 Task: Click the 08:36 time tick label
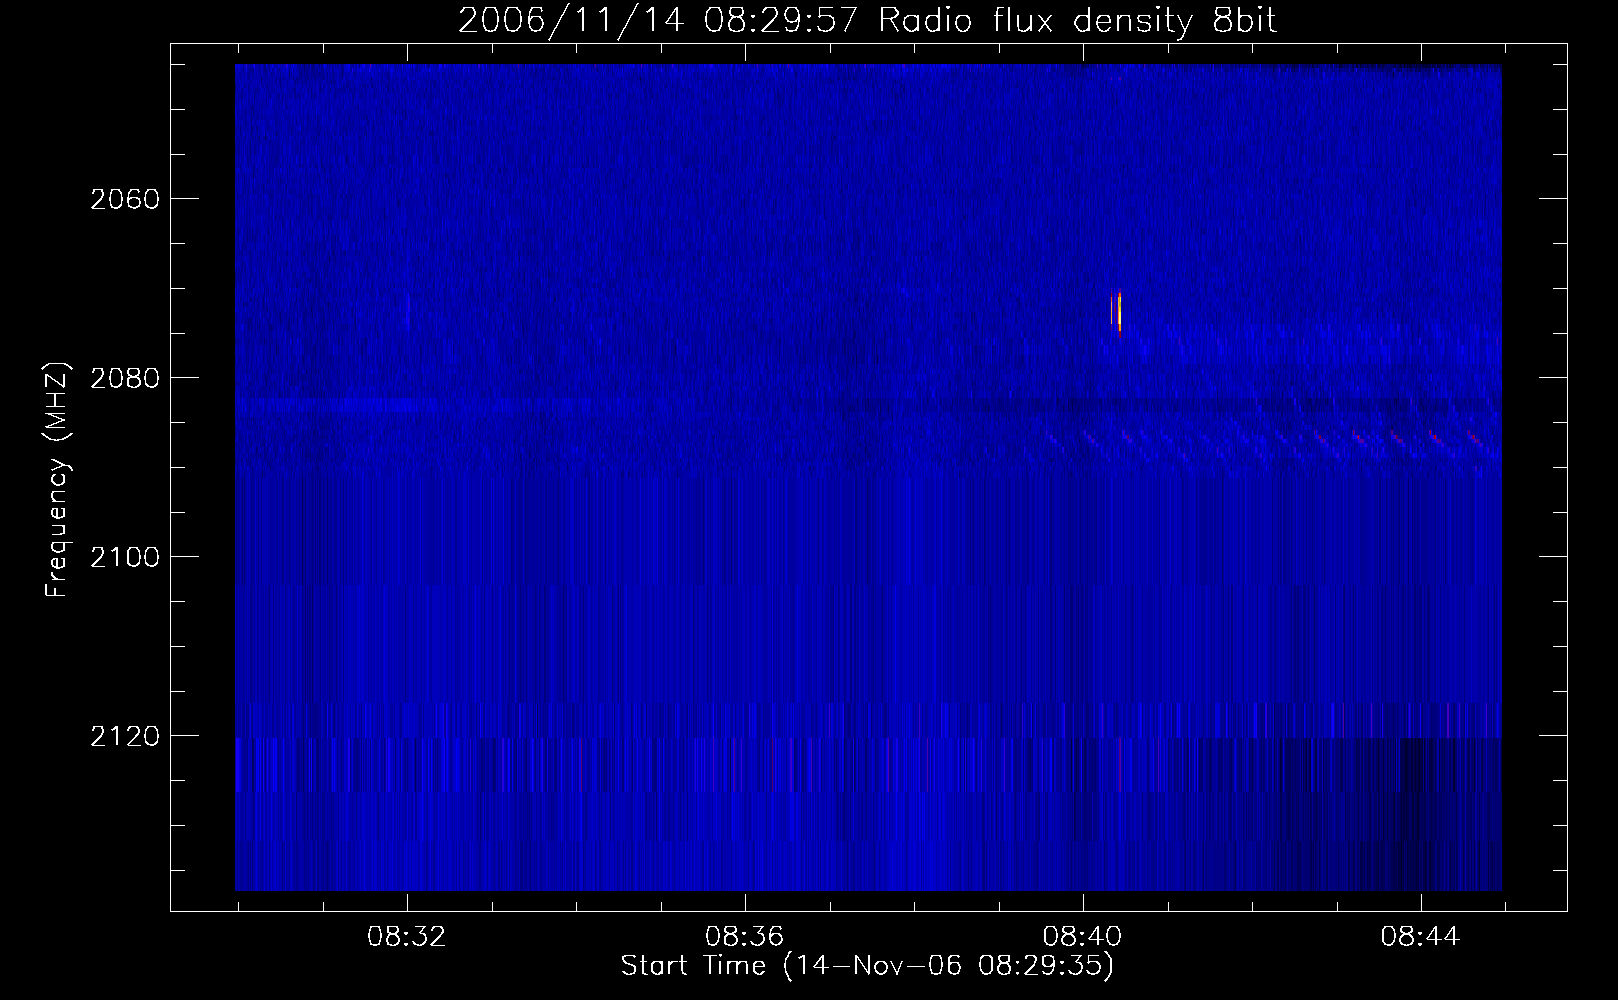coord(745,937)
